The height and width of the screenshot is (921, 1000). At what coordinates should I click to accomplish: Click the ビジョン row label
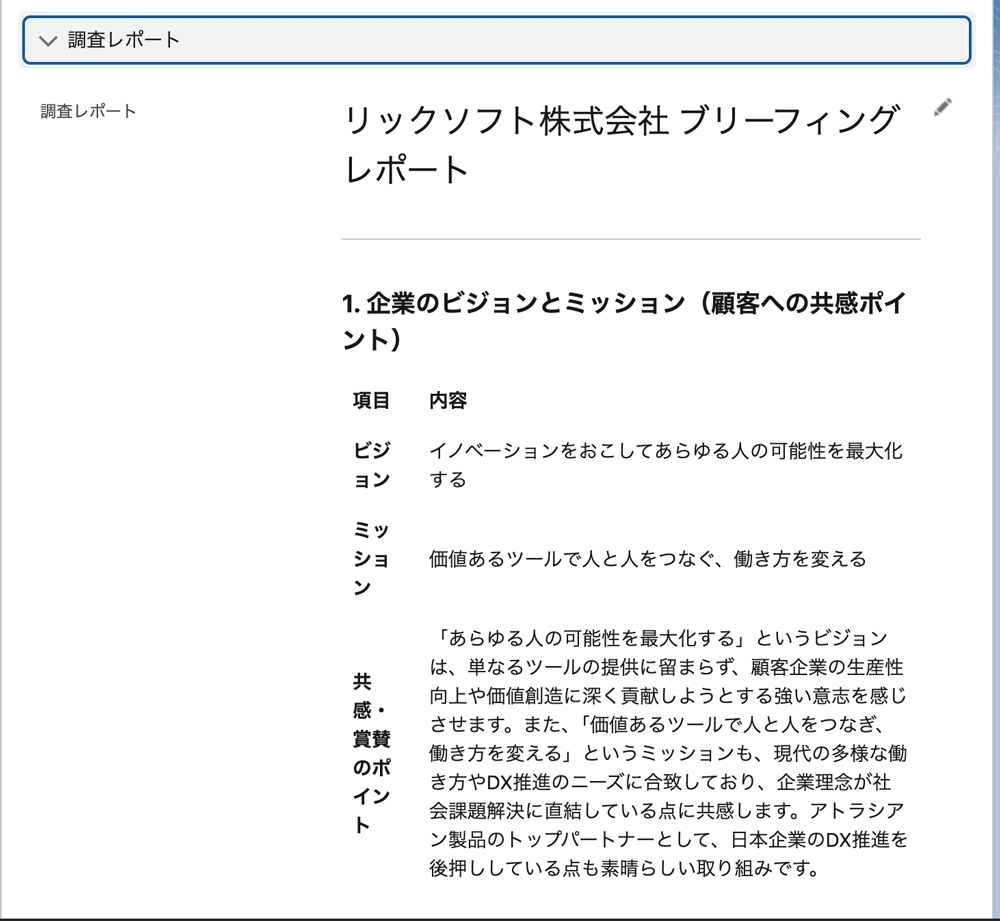coord(372,465)
